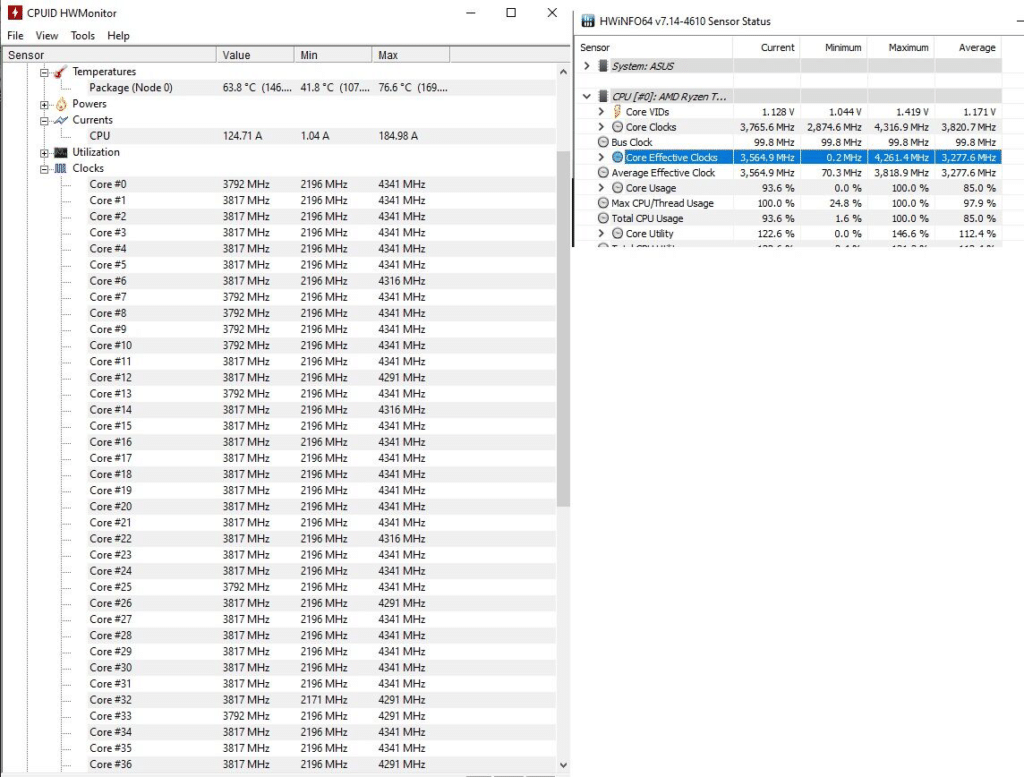Image resolution: width=1024 pixels, height=777 pixels.
Task: Click the Currents graph icon
Action: click(x=61, y=120)
